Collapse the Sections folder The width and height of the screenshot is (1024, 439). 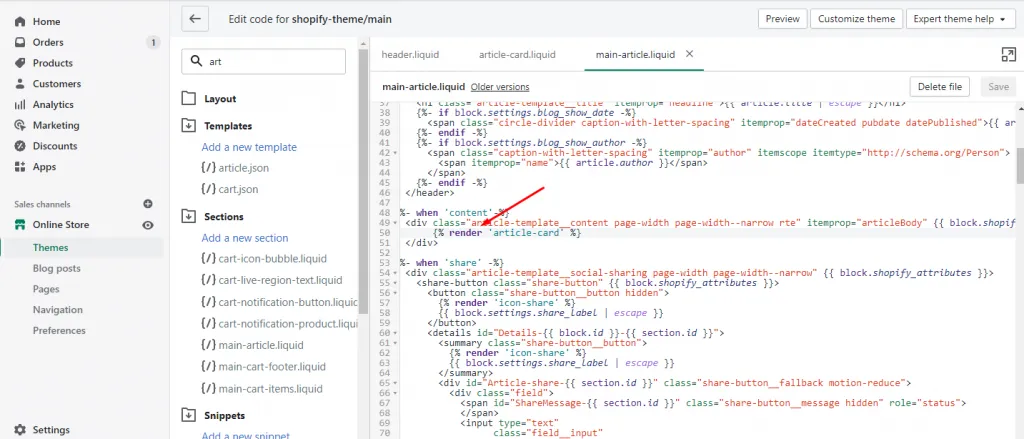(189, 216)
